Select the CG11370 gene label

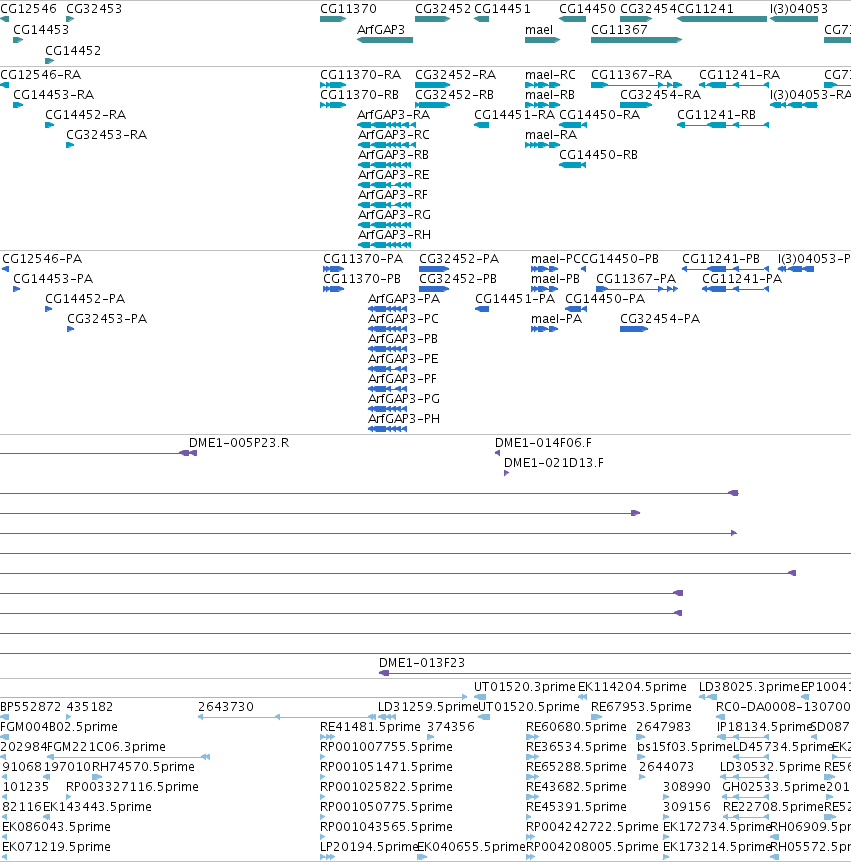pyautogui.click(x=349, y=9)
